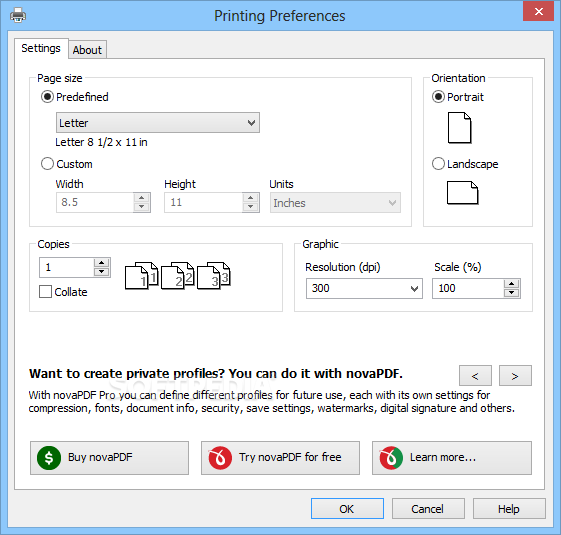Increase Scale percent with up arrow
Screen dimensions: 561x535
512,284
